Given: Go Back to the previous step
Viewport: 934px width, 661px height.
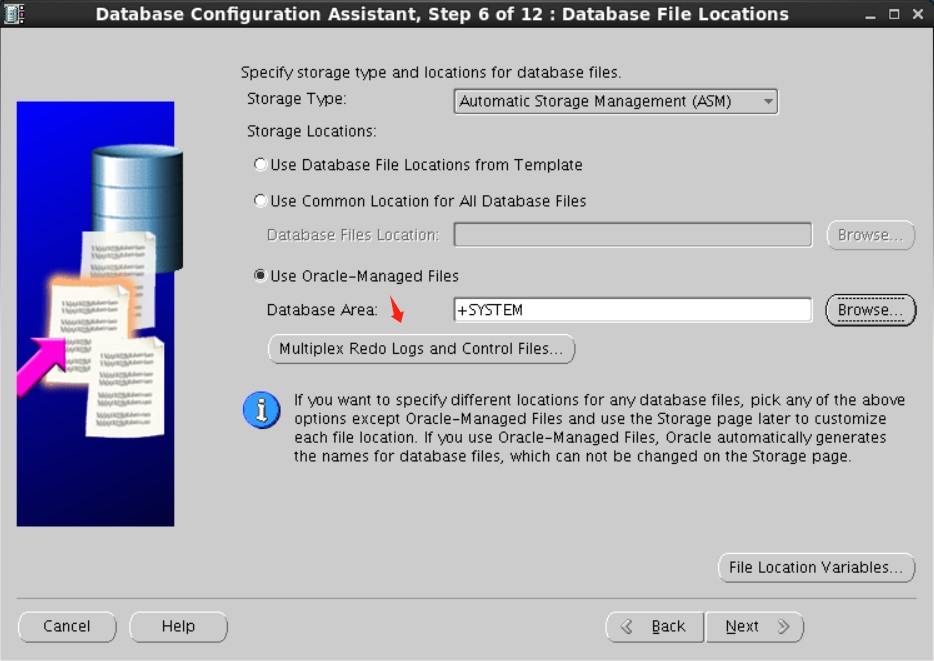Looking at the screenshot, I should click(x=655, y=627).
